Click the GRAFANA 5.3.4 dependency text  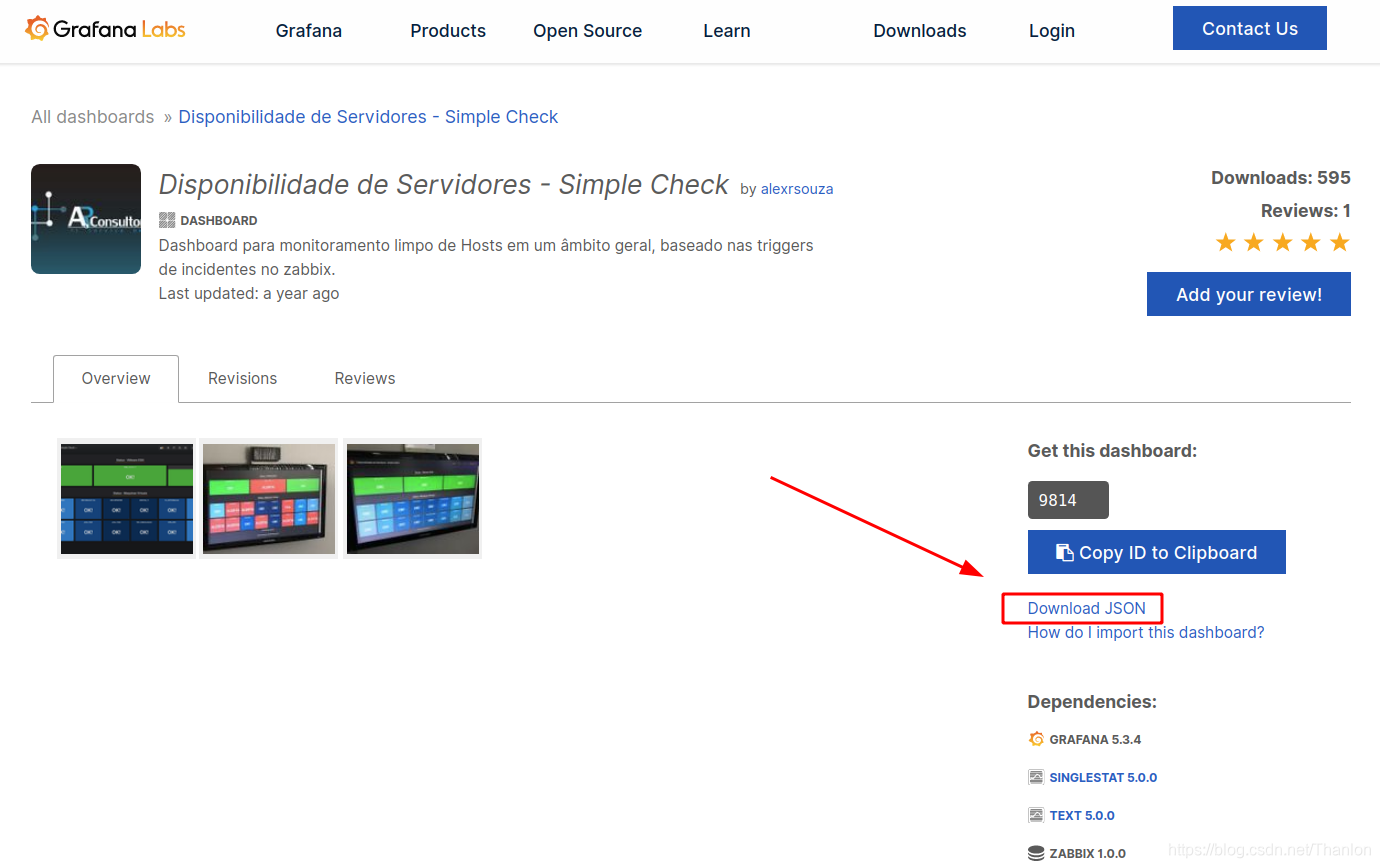[x=1095, y=740]
